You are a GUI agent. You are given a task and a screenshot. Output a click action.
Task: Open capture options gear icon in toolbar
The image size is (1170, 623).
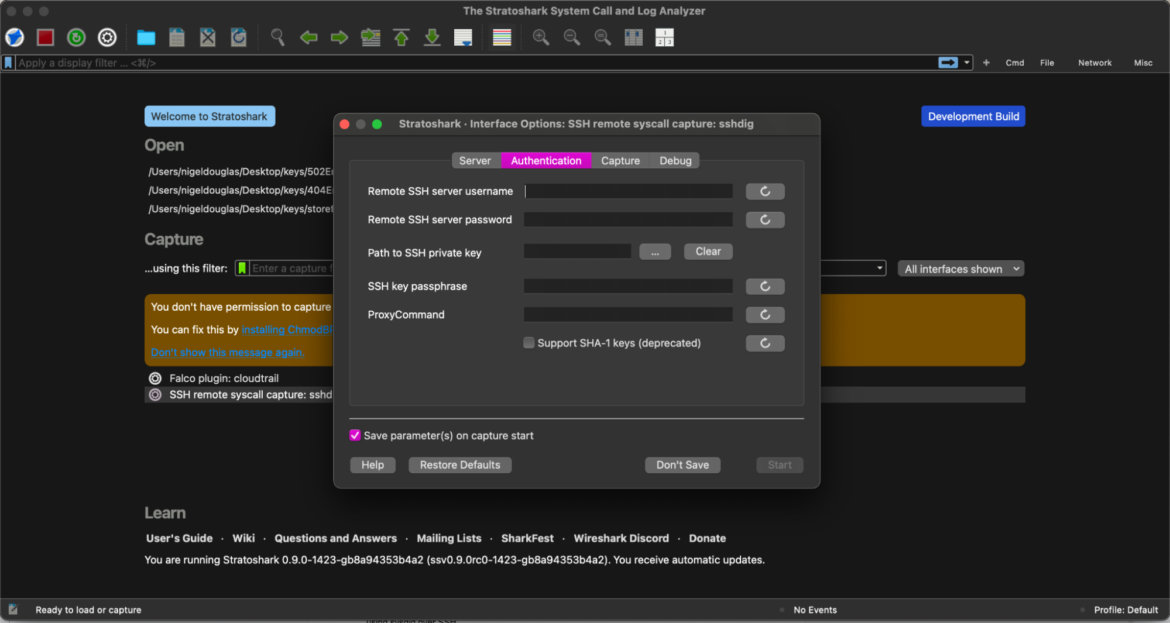point(107,37)
